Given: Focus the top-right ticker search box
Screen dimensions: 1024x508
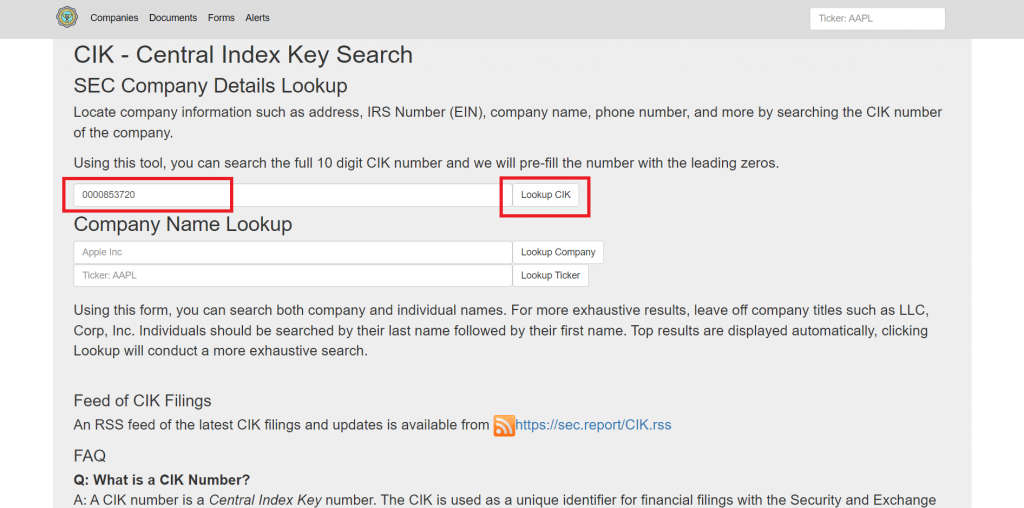Looking at the screenshot, I should tap(876, 19).
